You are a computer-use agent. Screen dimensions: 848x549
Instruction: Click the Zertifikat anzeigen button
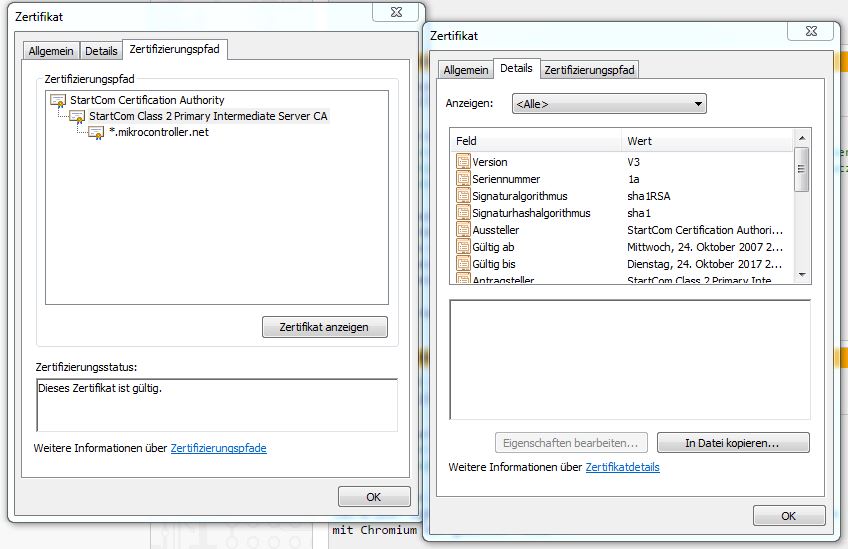point(324,327)
